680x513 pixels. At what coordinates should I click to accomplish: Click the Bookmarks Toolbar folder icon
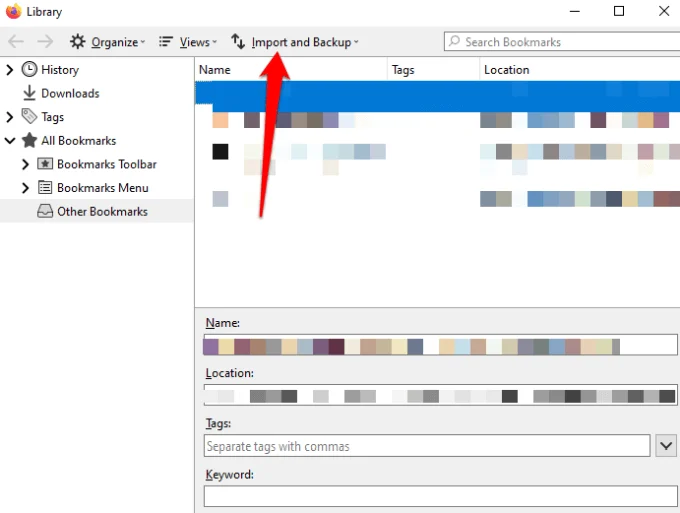click(45, 163)
